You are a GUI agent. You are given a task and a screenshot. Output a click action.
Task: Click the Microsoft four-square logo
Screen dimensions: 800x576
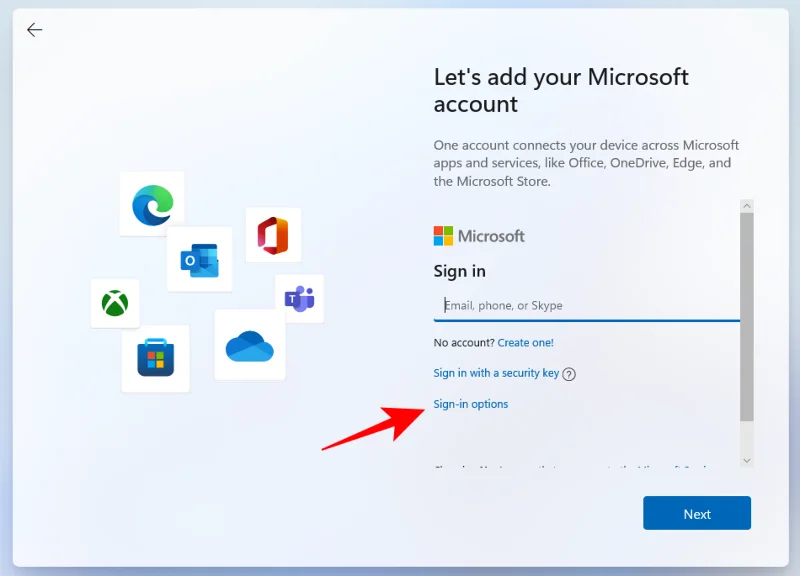(444, 235)
